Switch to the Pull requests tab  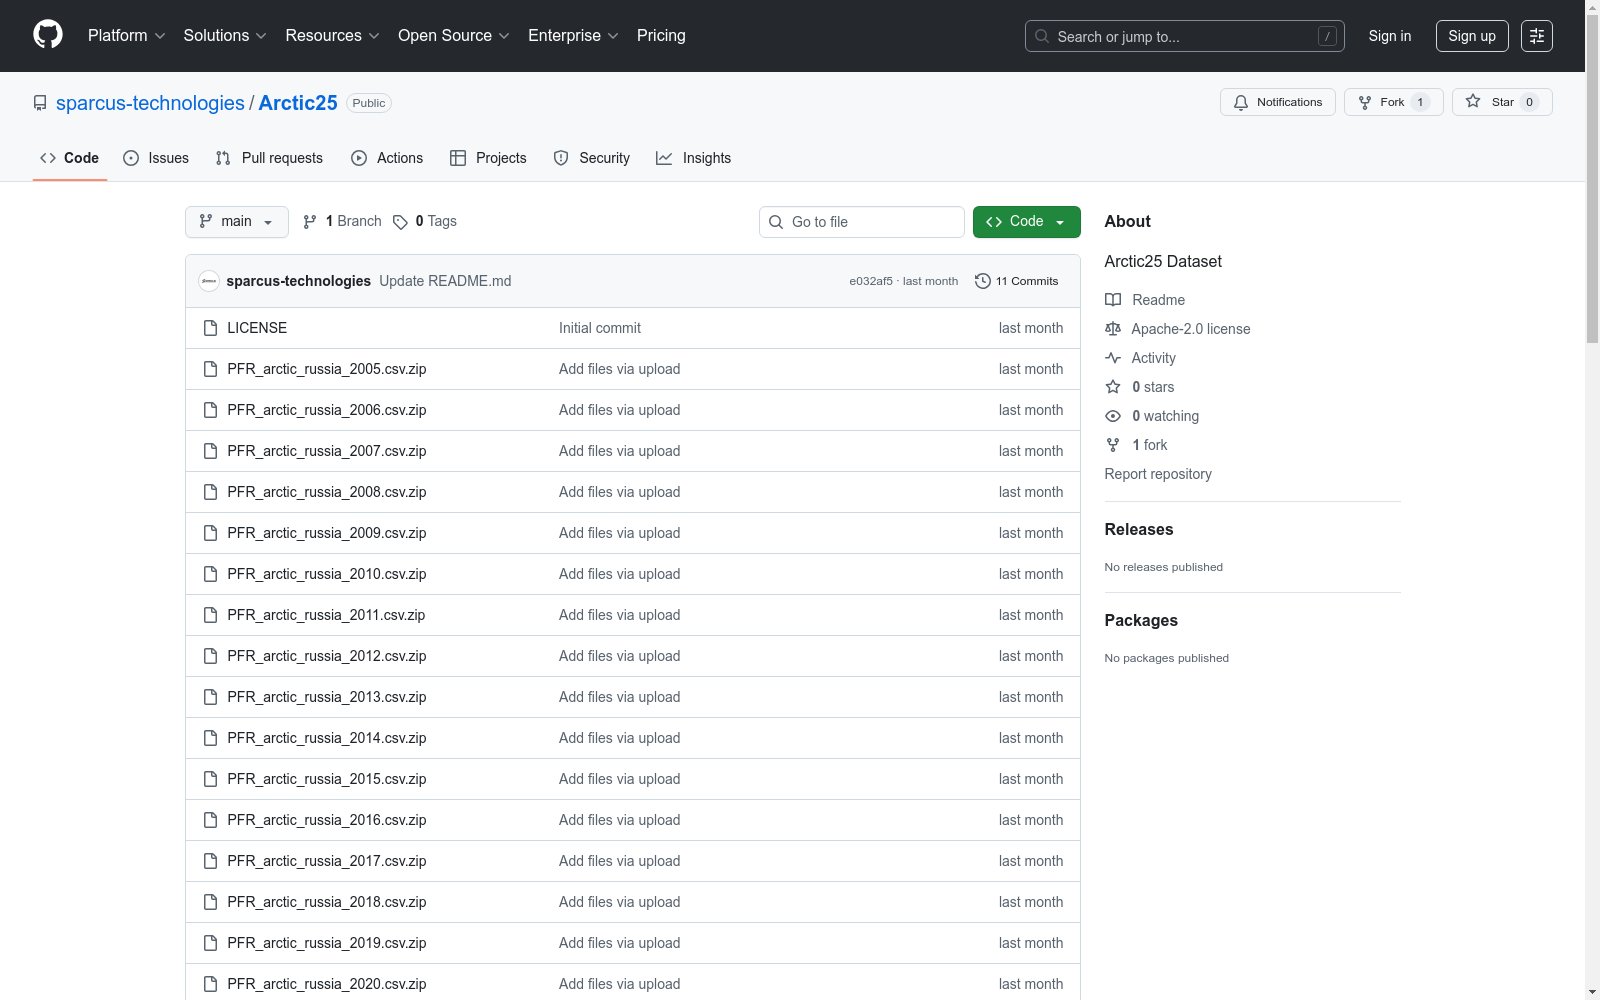click(x=269, y=158)
